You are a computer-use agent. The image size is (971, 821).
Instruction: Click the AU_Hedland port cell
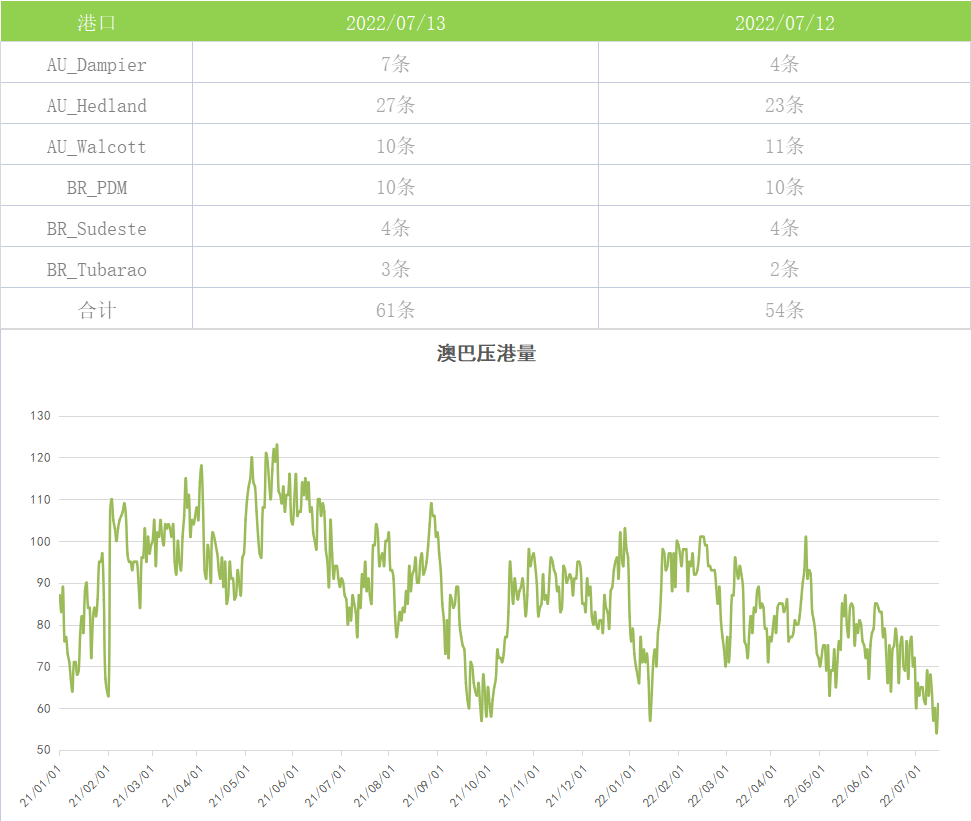[96, 106]
